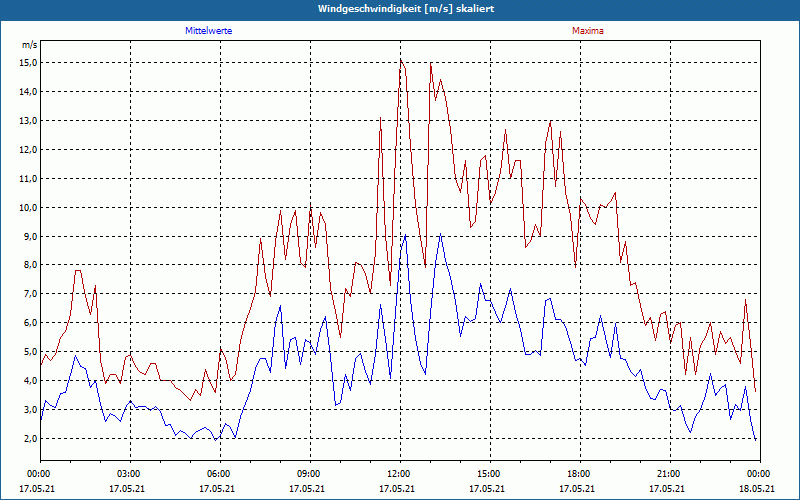Click the 13,0 y-axis value
The width and height of the screenshot is (800, 500).
[x=29, y=121]
